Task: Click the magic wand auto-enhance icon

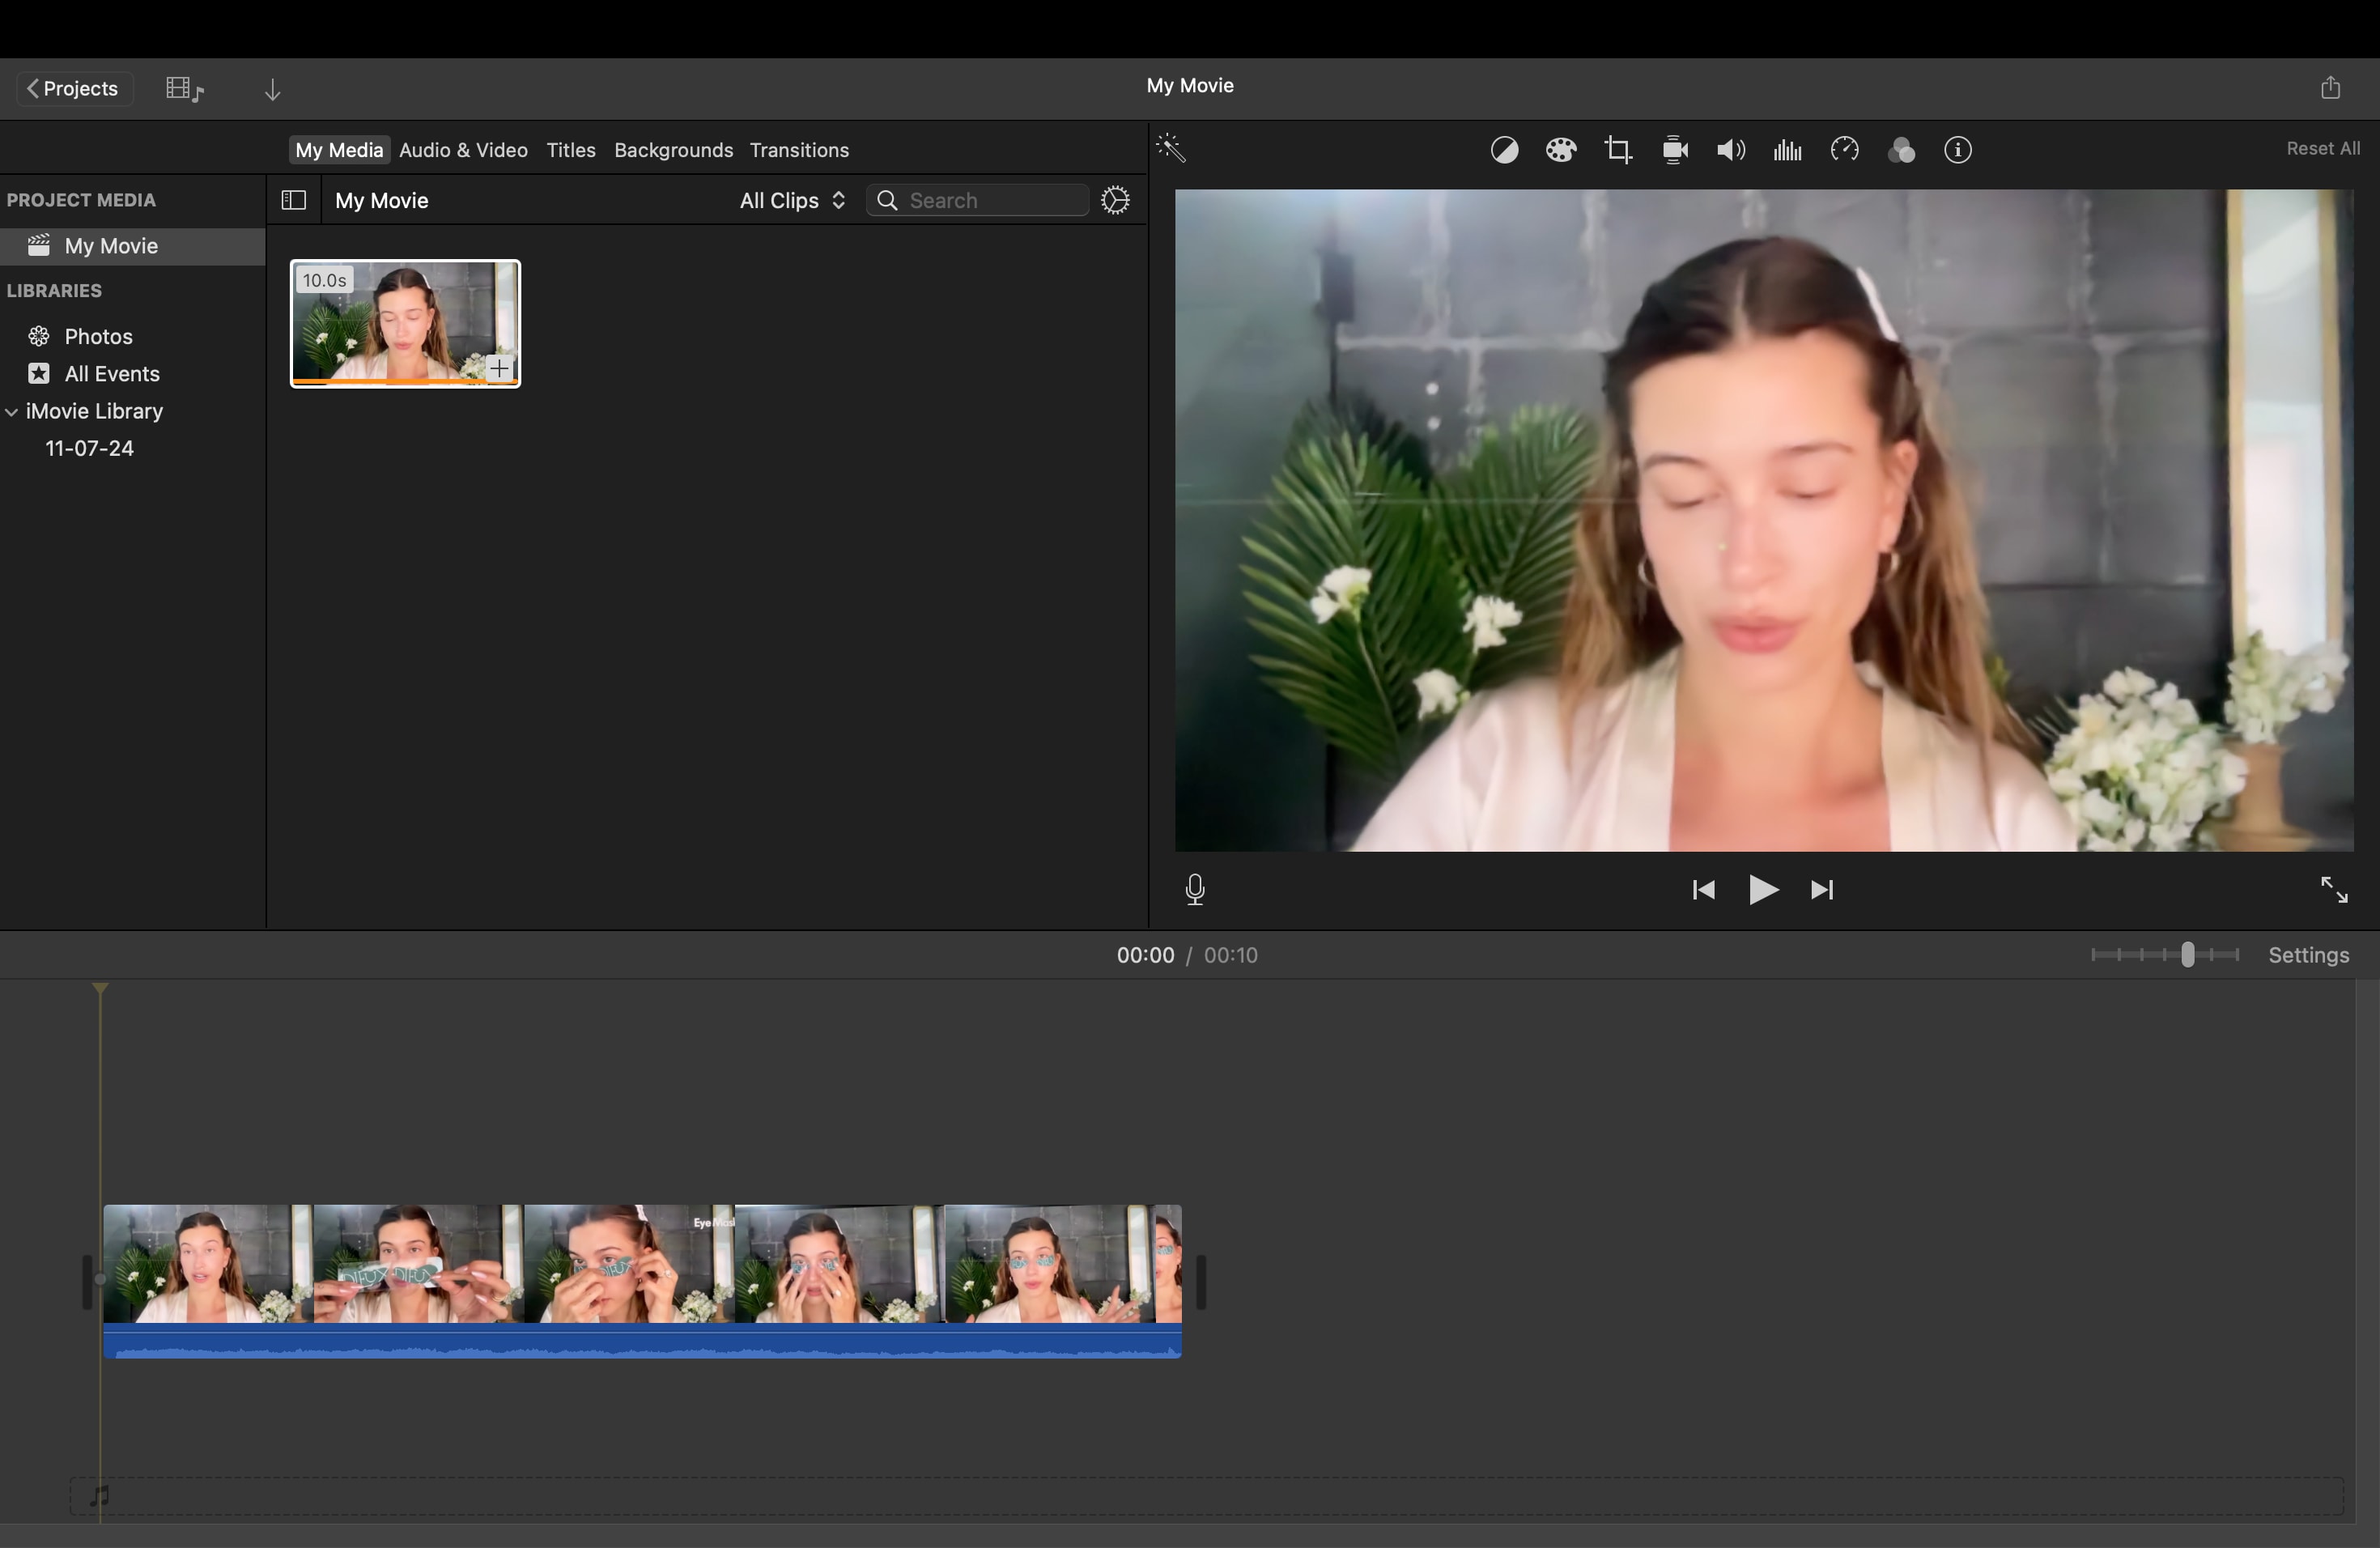Action: pos(1171,149)
